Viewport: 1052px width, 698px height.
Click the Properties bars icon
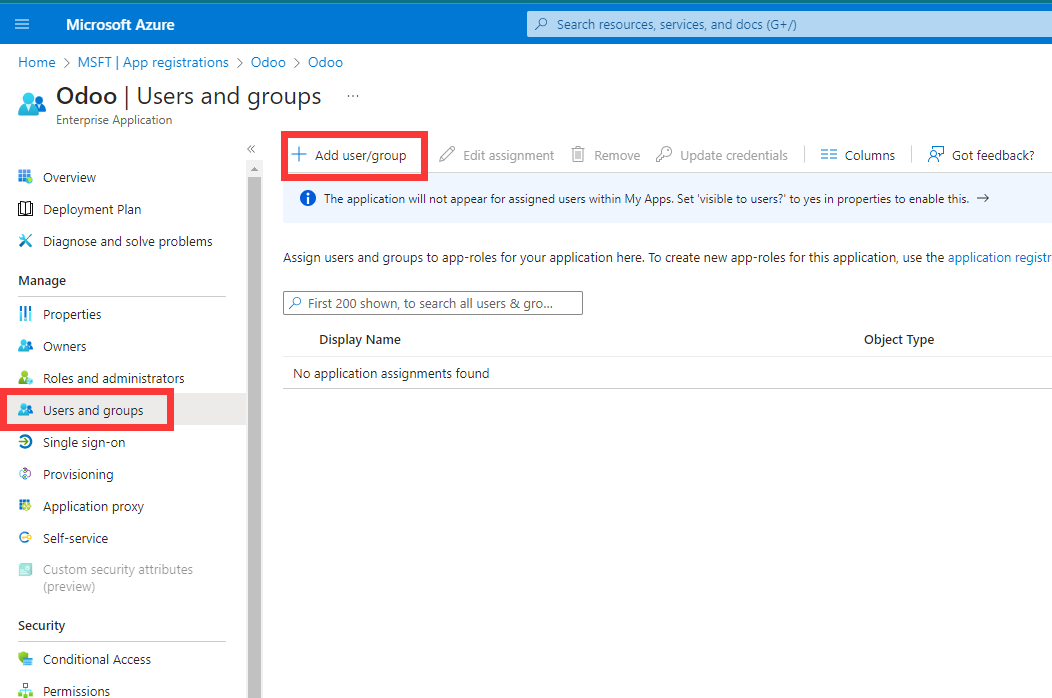[x=25, y=313]
